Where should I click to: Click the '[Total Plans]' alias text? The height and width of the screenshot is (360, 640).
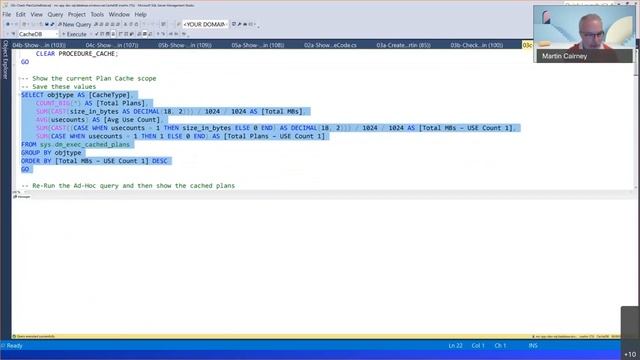pos(120,103)
